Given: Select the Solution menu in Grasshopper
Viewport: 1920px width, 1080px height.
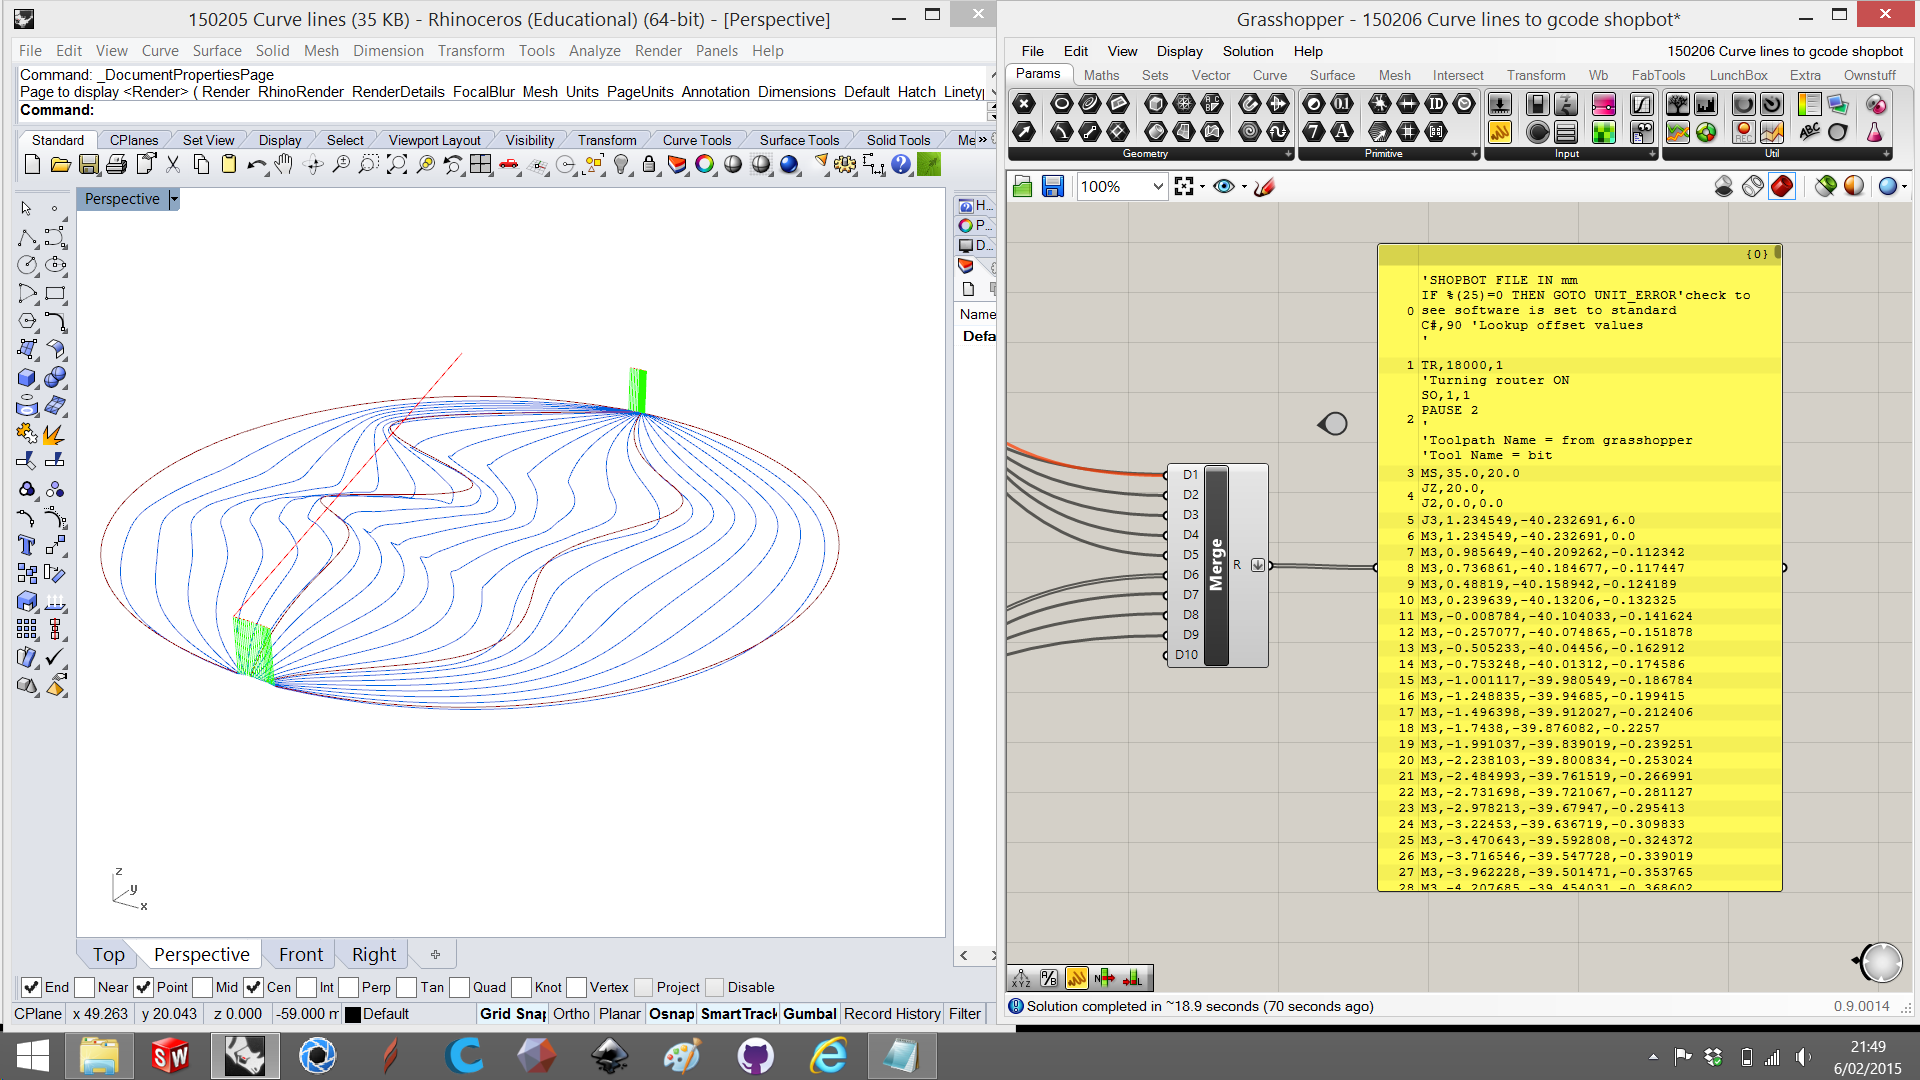Looking at the screenshot, I should [1245, 51].
